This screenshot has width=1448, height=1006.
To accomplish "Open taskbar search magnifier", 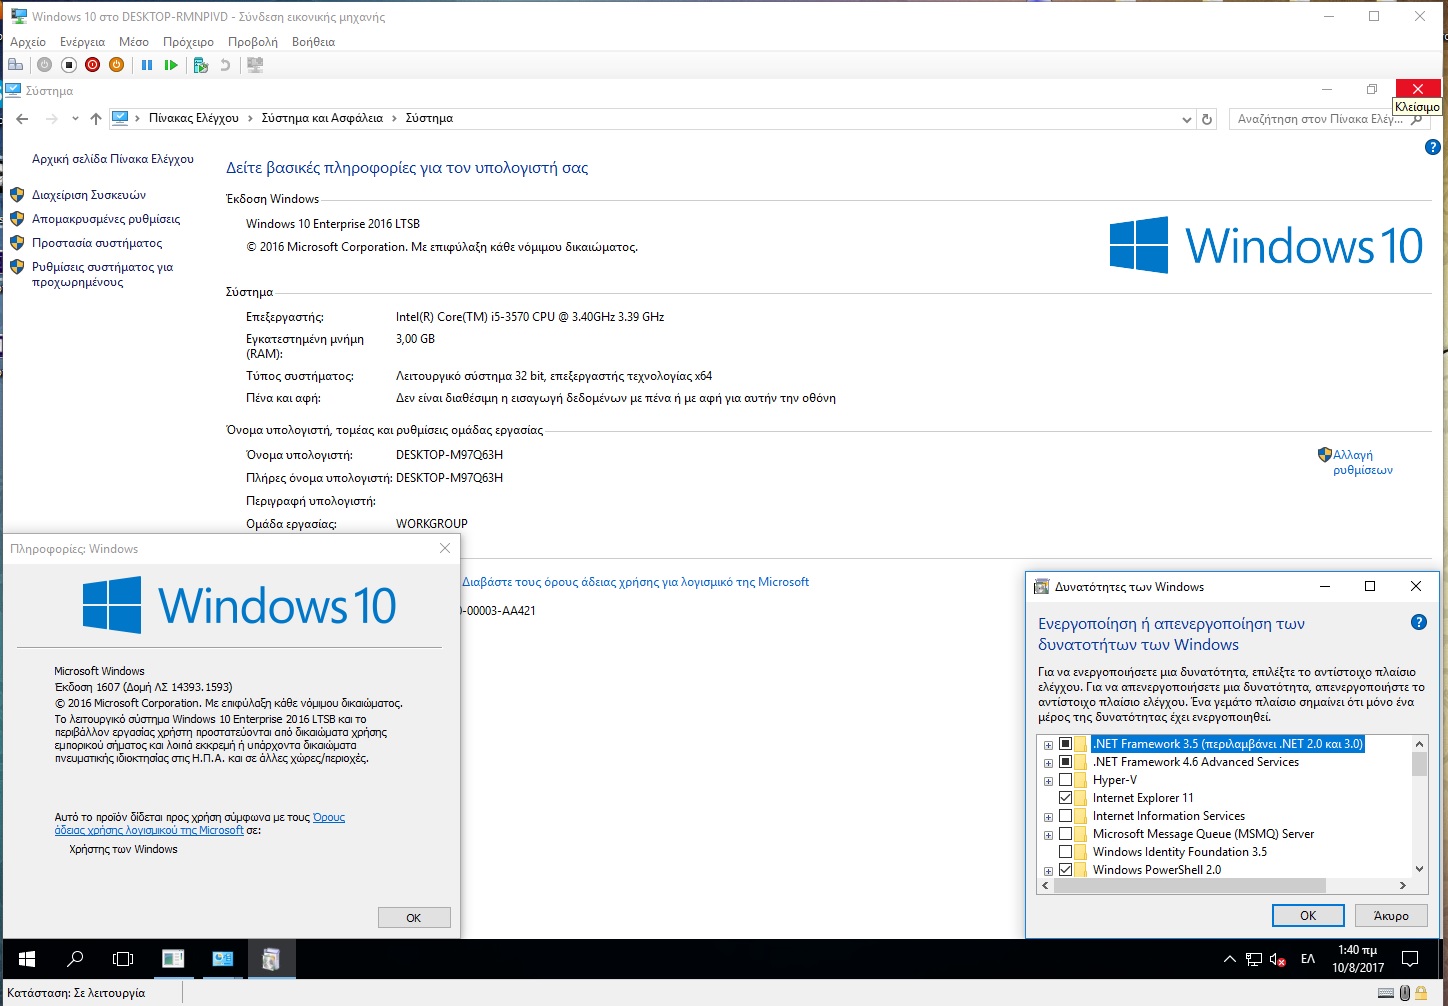I will pyautogui.click(x=75, y=959).
